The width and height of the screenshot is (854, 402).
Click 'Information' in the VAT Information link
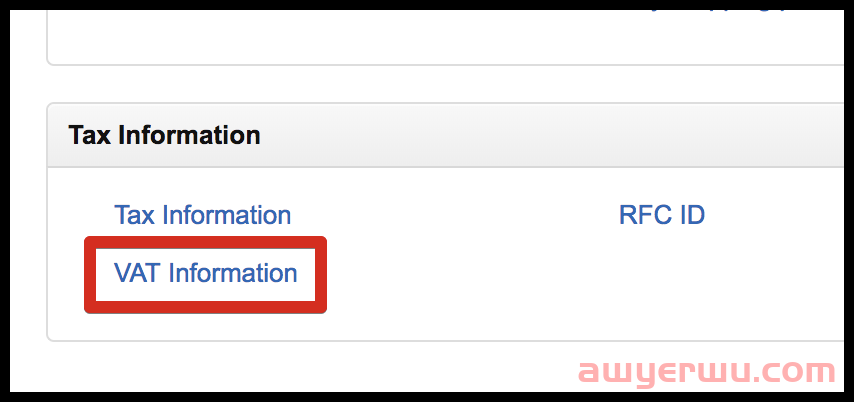click(x=232, y=273)
